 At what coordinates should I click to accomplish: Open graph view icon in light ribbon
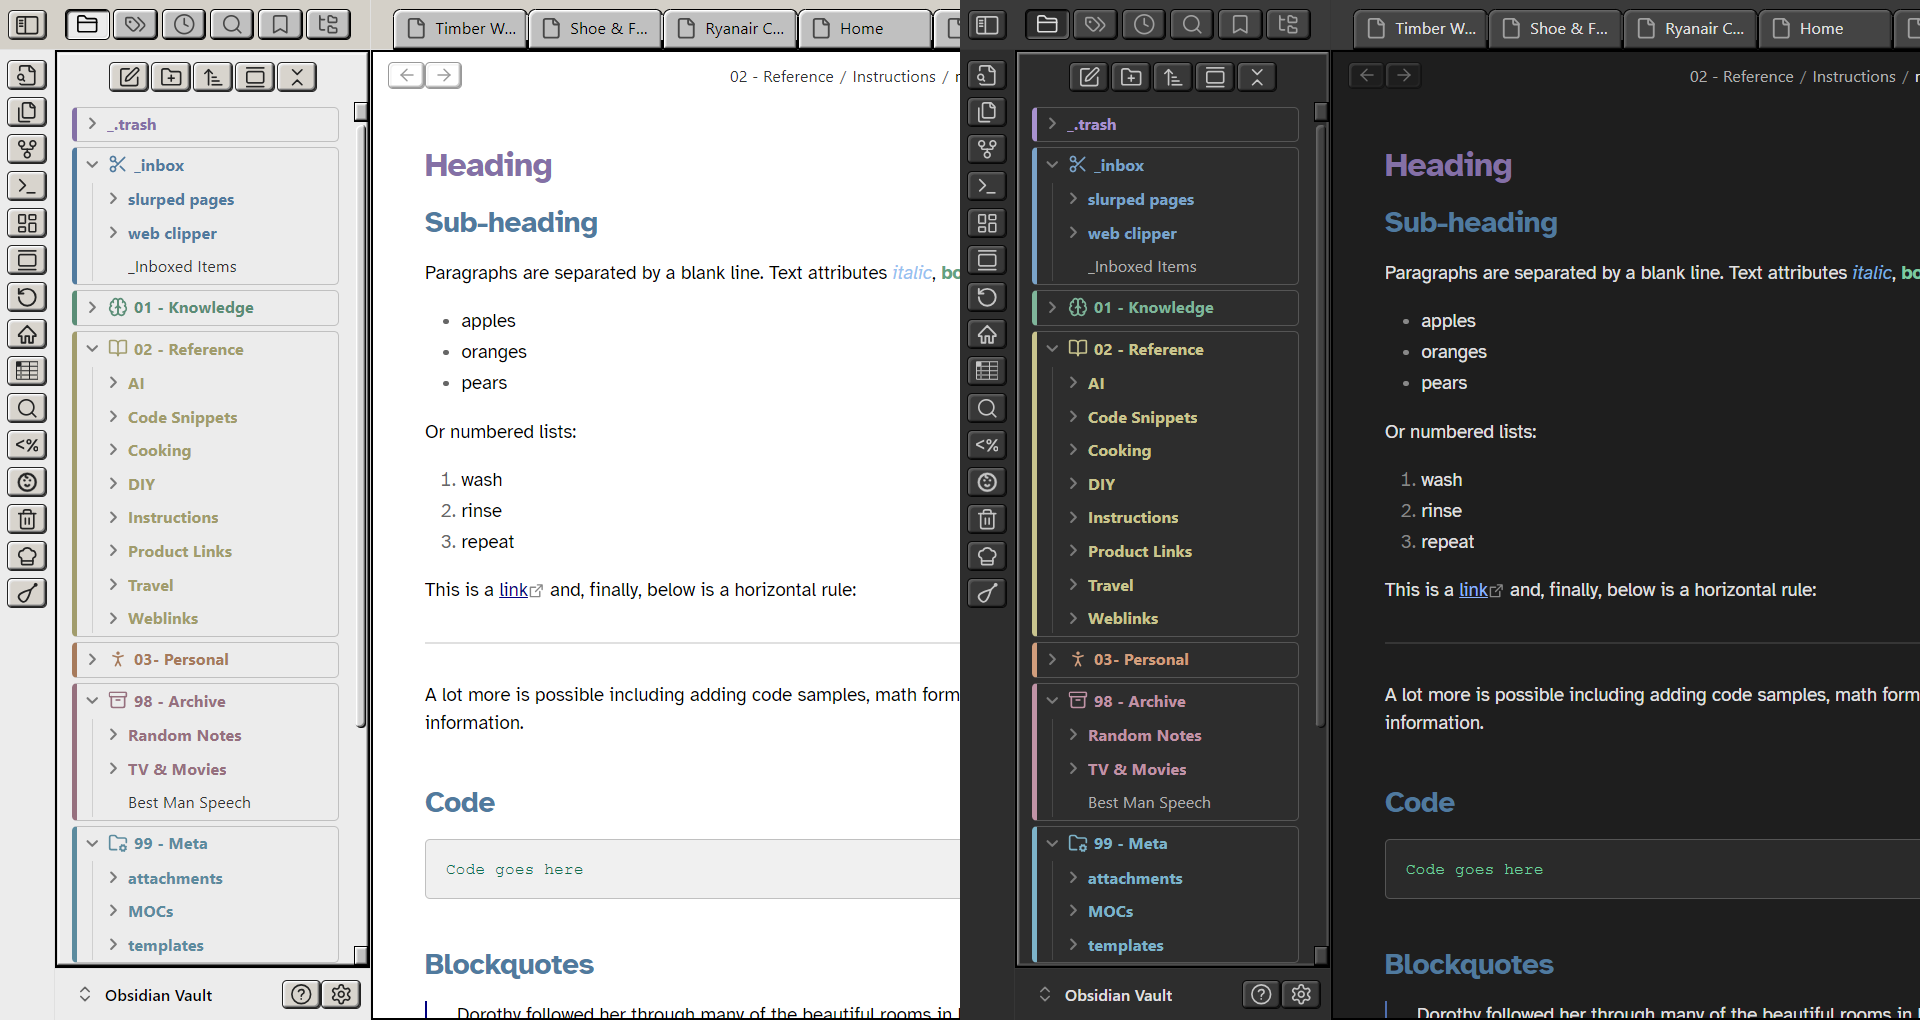click(27, 149)
